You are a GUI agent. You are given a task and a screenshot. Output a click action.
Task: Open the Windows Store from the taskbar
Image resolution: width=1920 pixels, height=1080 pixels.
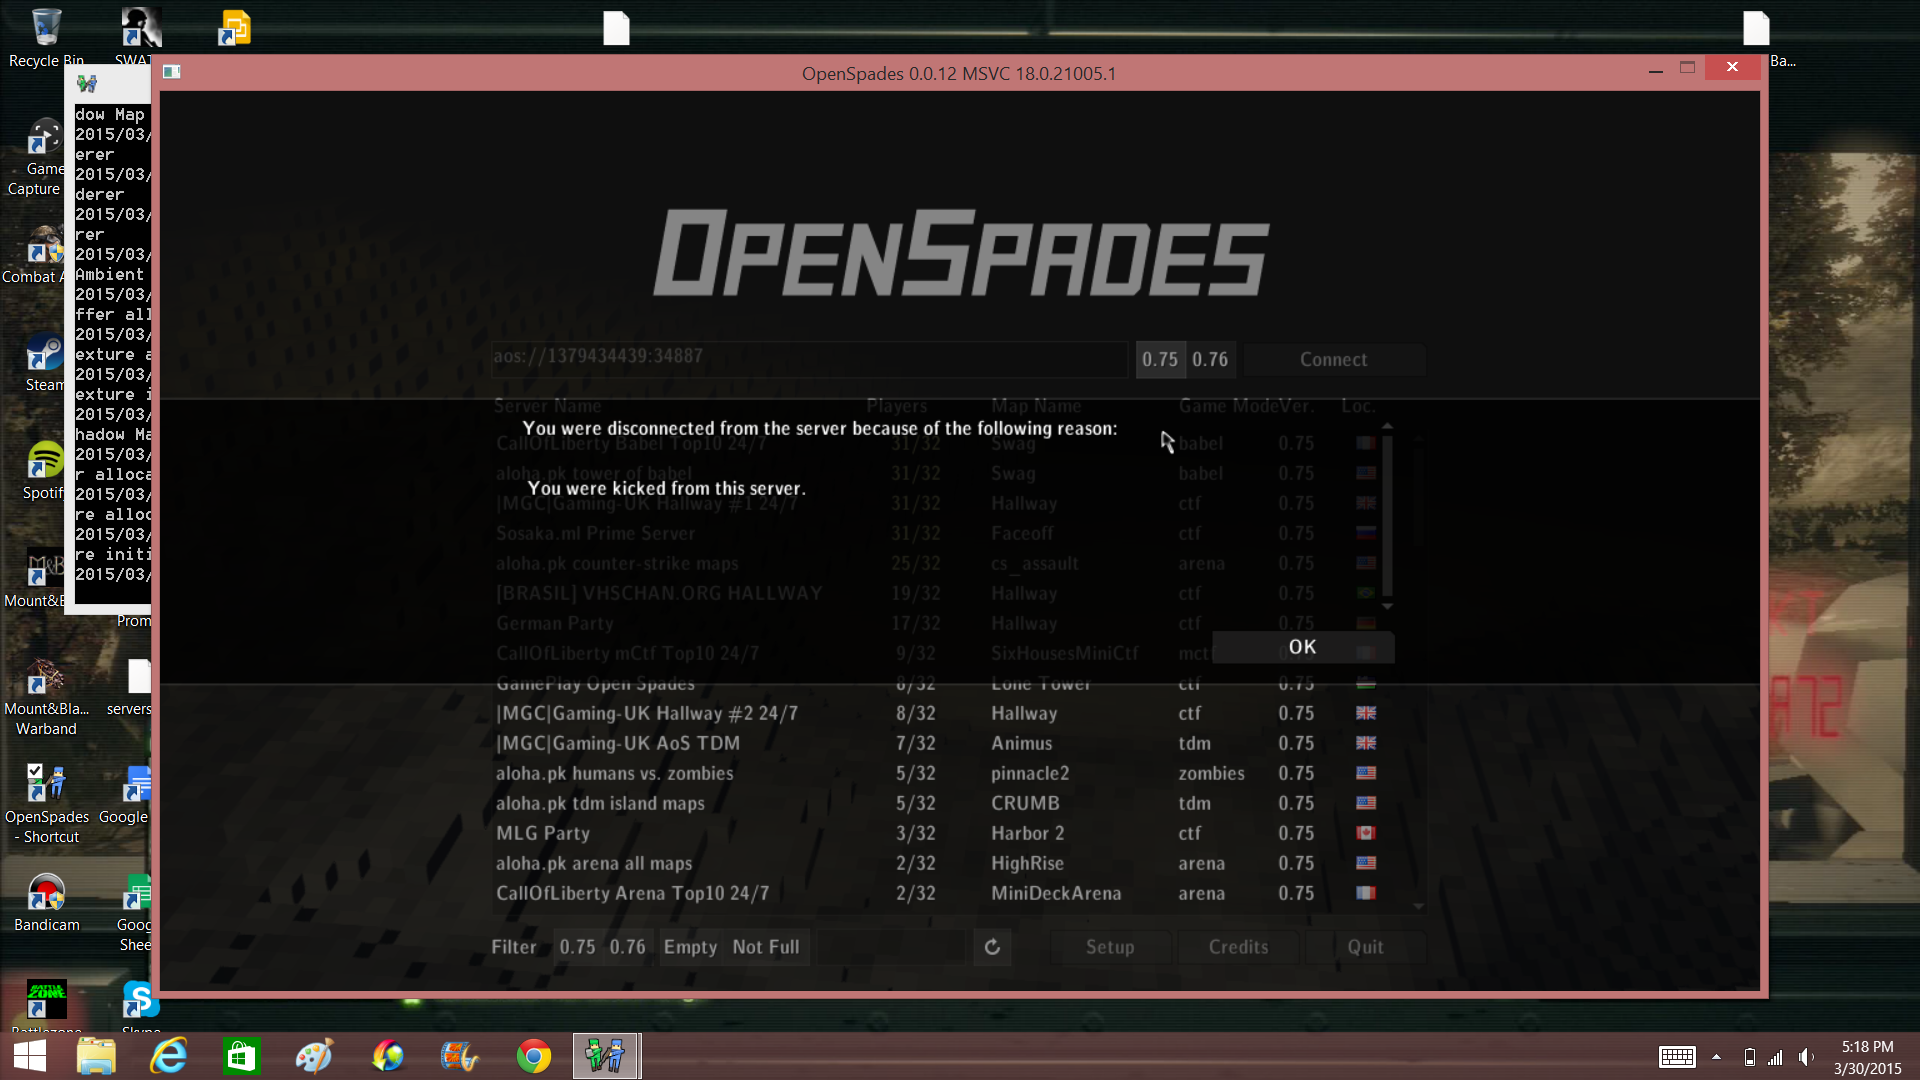coord(241,1055)
